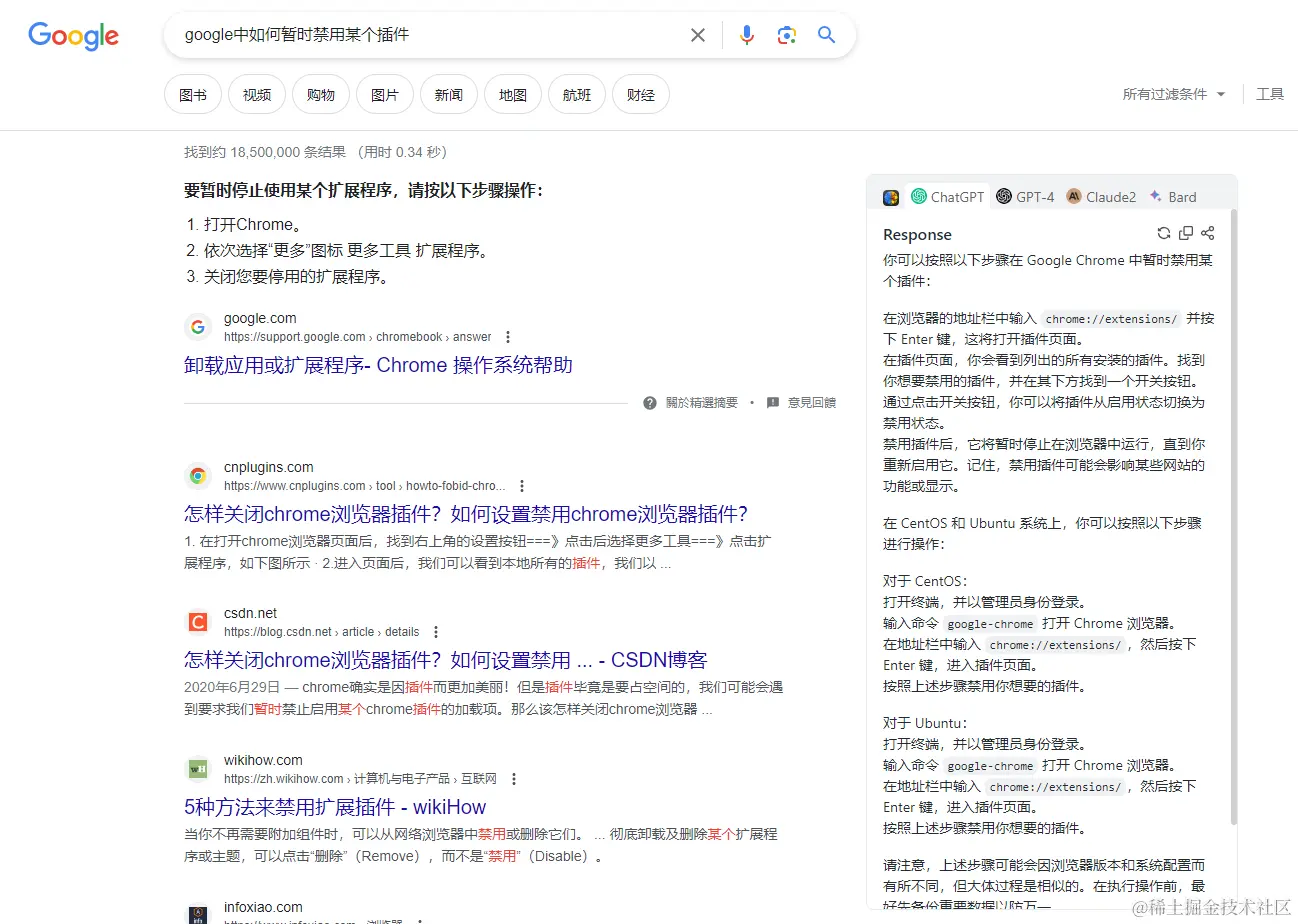
Task: Submit search with the magnifier icon
Action: [826, 35]
